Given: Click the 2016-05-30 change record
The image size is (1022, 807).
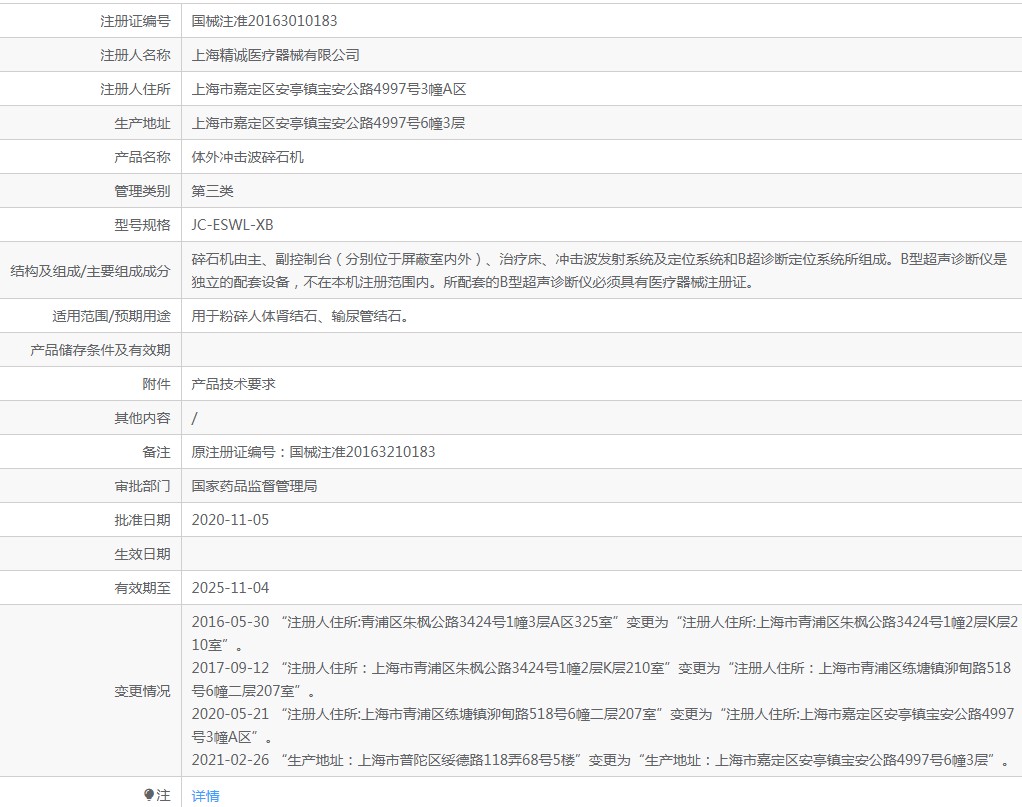Looking at the screenshot, I should coord(604,633).
